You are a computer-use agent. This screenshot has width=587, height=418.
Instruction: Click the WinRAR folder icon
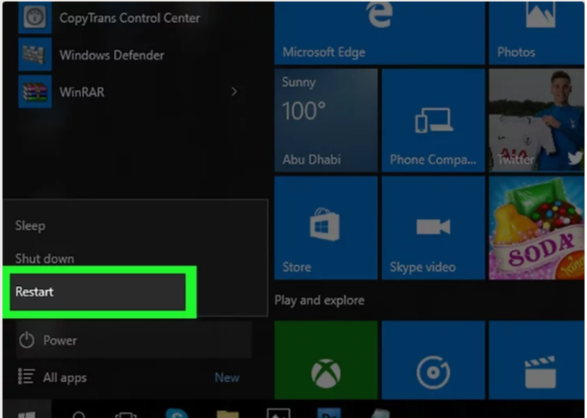coord(35,92)
